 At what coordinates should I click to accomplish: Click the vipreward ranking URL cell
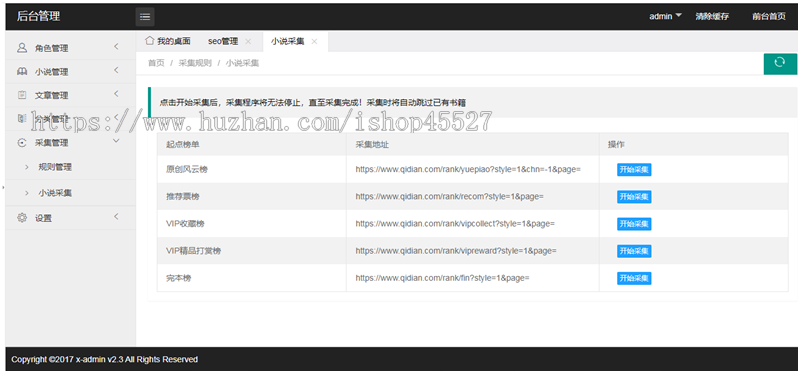472,251
